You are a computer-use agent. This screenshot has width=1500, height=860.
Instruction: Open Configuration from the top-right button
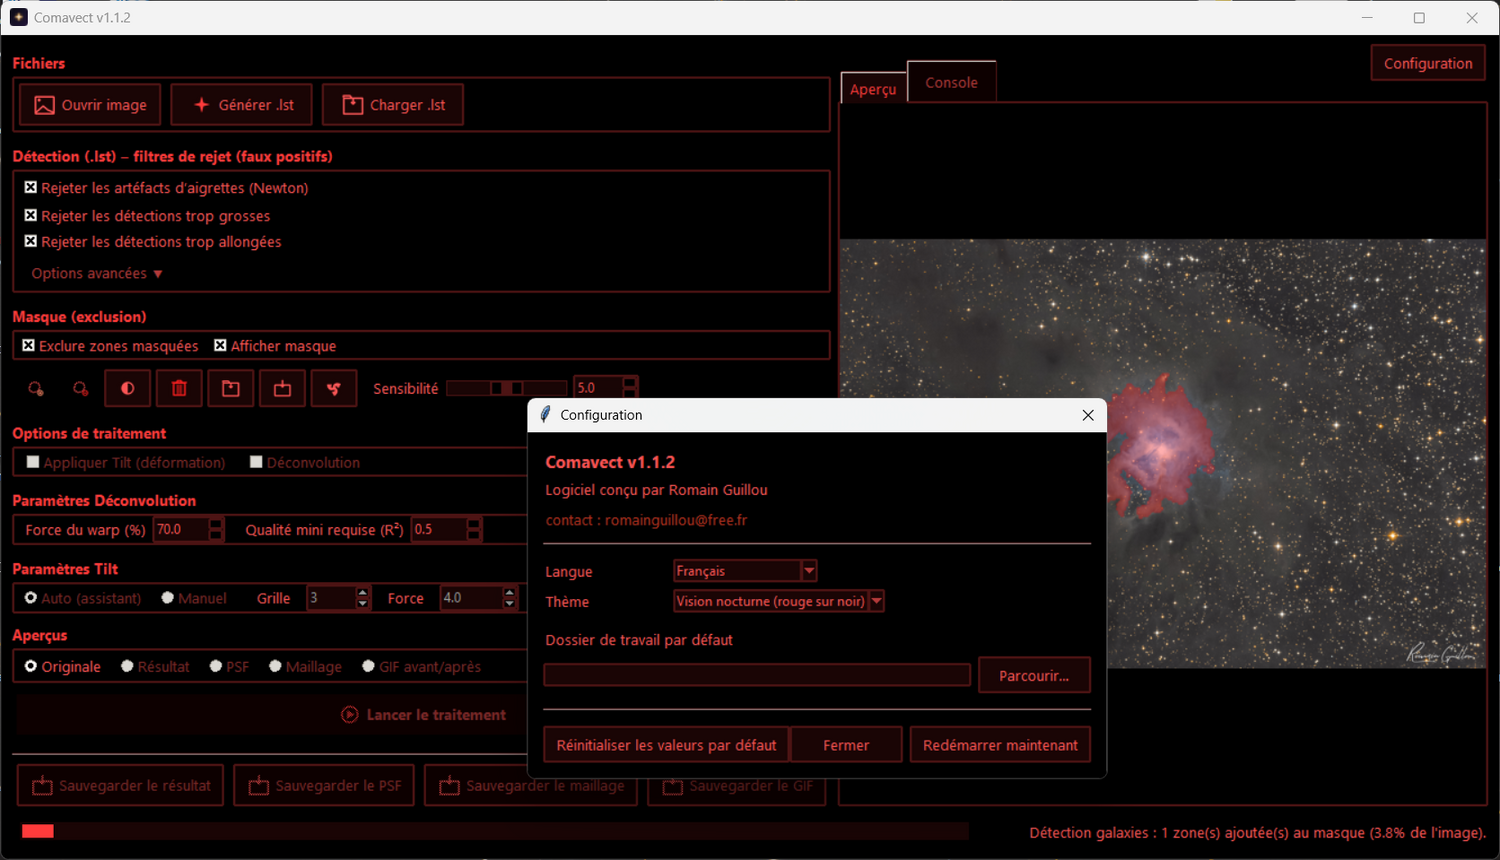pos(1428,63)
